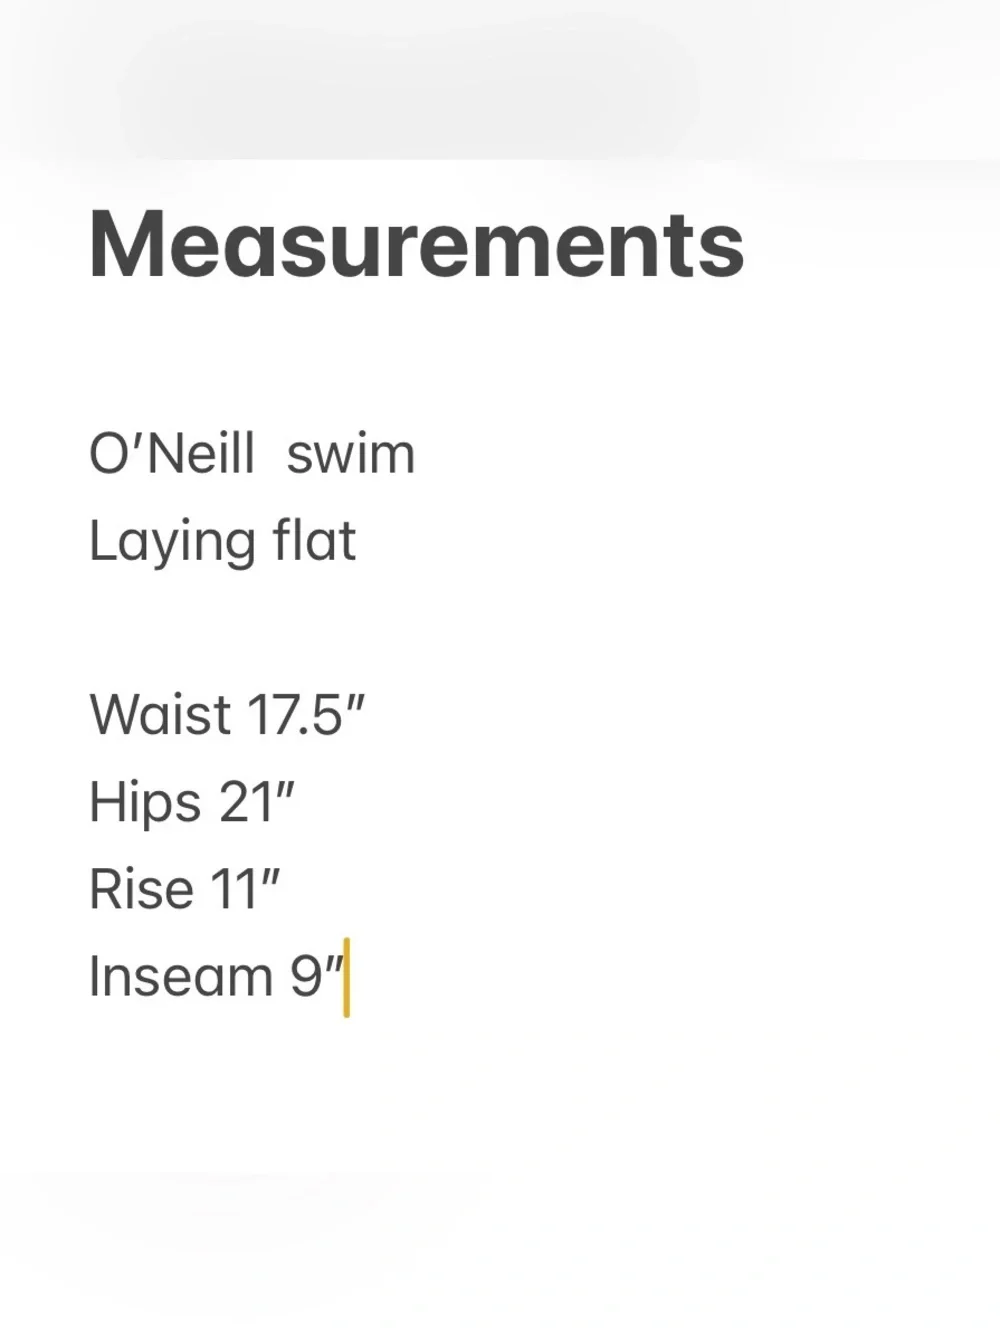
Task: Place cursor on the value 11"
Action: 245,889
